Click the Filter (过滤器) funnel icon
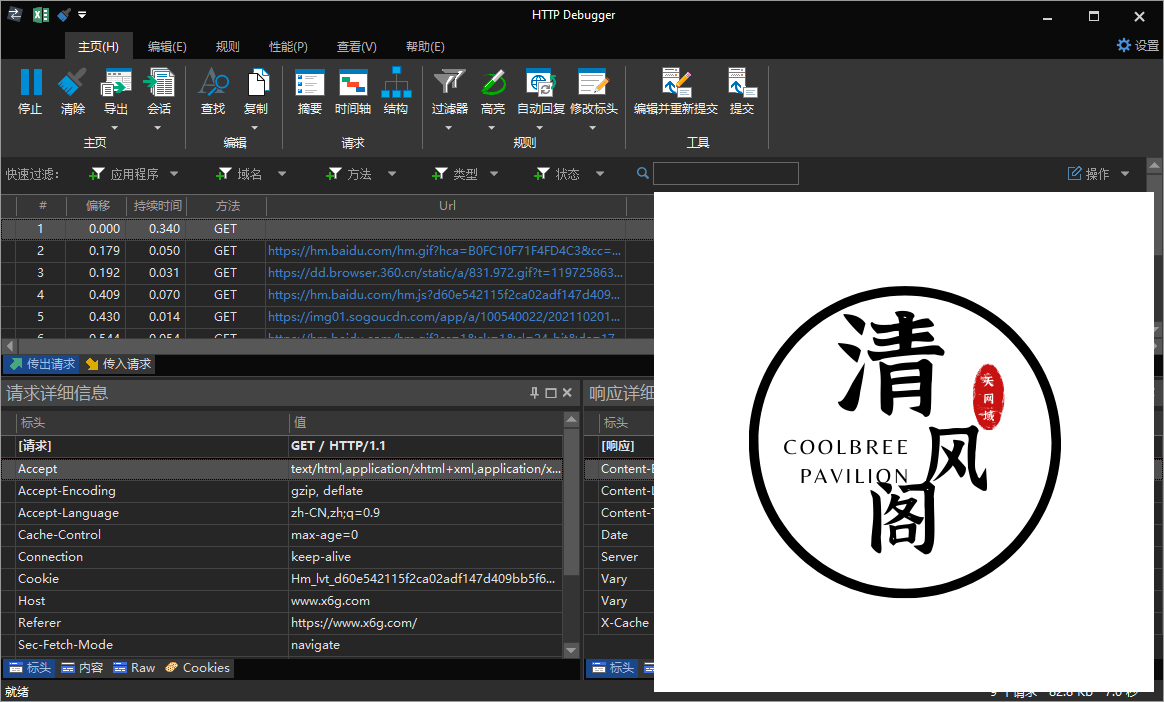The height and width of the screenshot is (702, 1164). pyautogui.click(x=449, y=83)
